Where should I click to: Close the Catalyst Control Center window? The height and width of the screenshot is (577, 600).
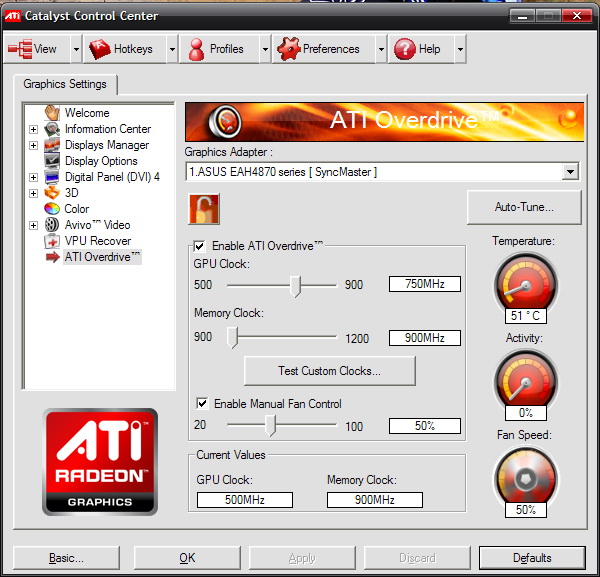(x=577, y=16)
